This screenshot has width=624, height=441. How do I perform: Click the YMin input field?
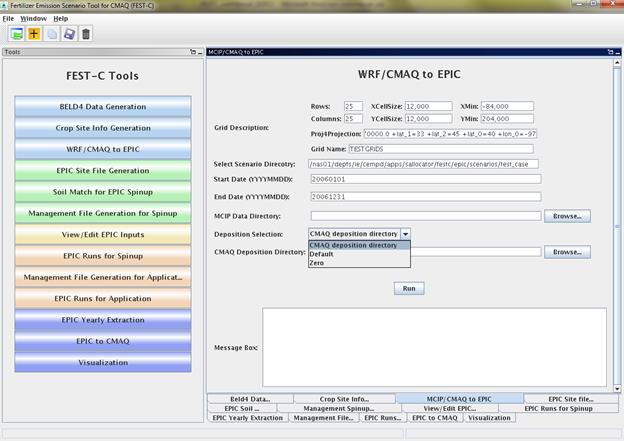pyautogui.click(x=507, y=119)
